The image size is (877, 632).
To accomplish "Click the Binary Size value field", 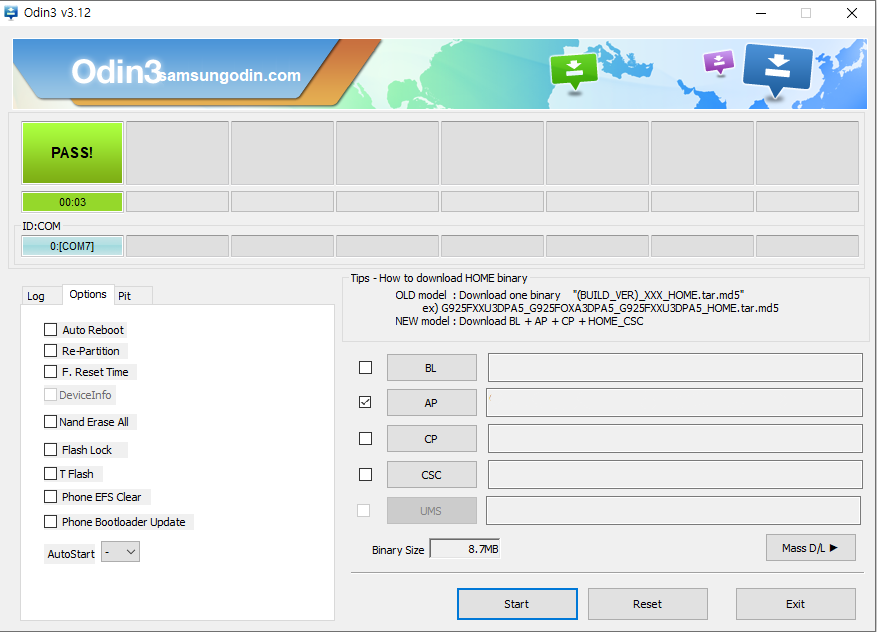I will coord(464,549).
